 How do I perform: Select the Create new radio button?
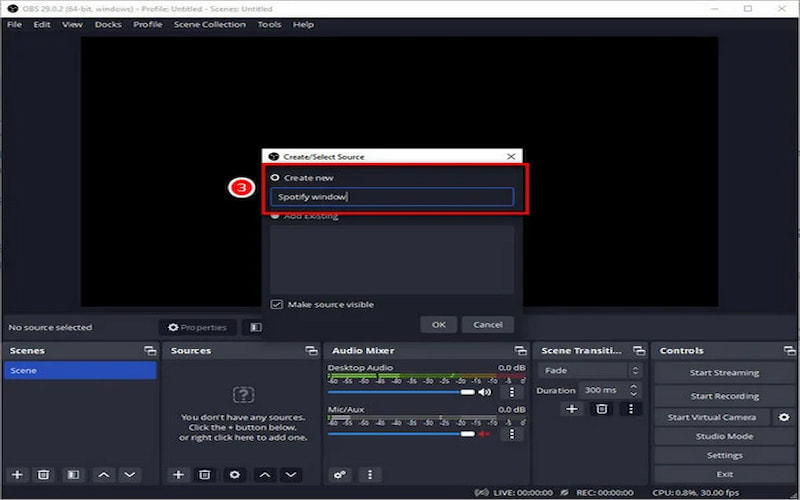[275, 177]
